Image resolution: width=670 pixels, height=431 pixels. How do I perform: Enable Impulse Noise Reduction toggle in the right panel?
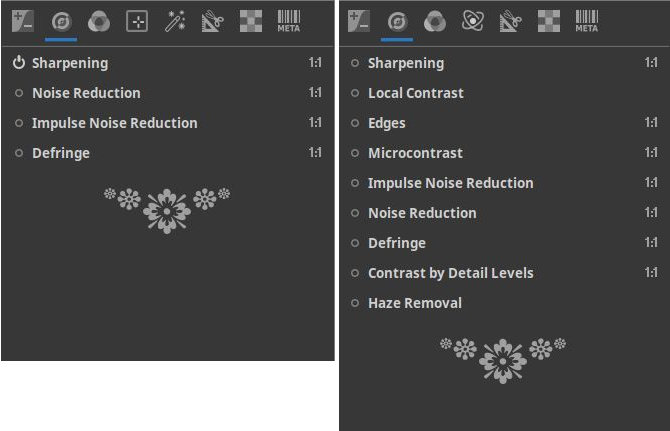click(355, 183)
